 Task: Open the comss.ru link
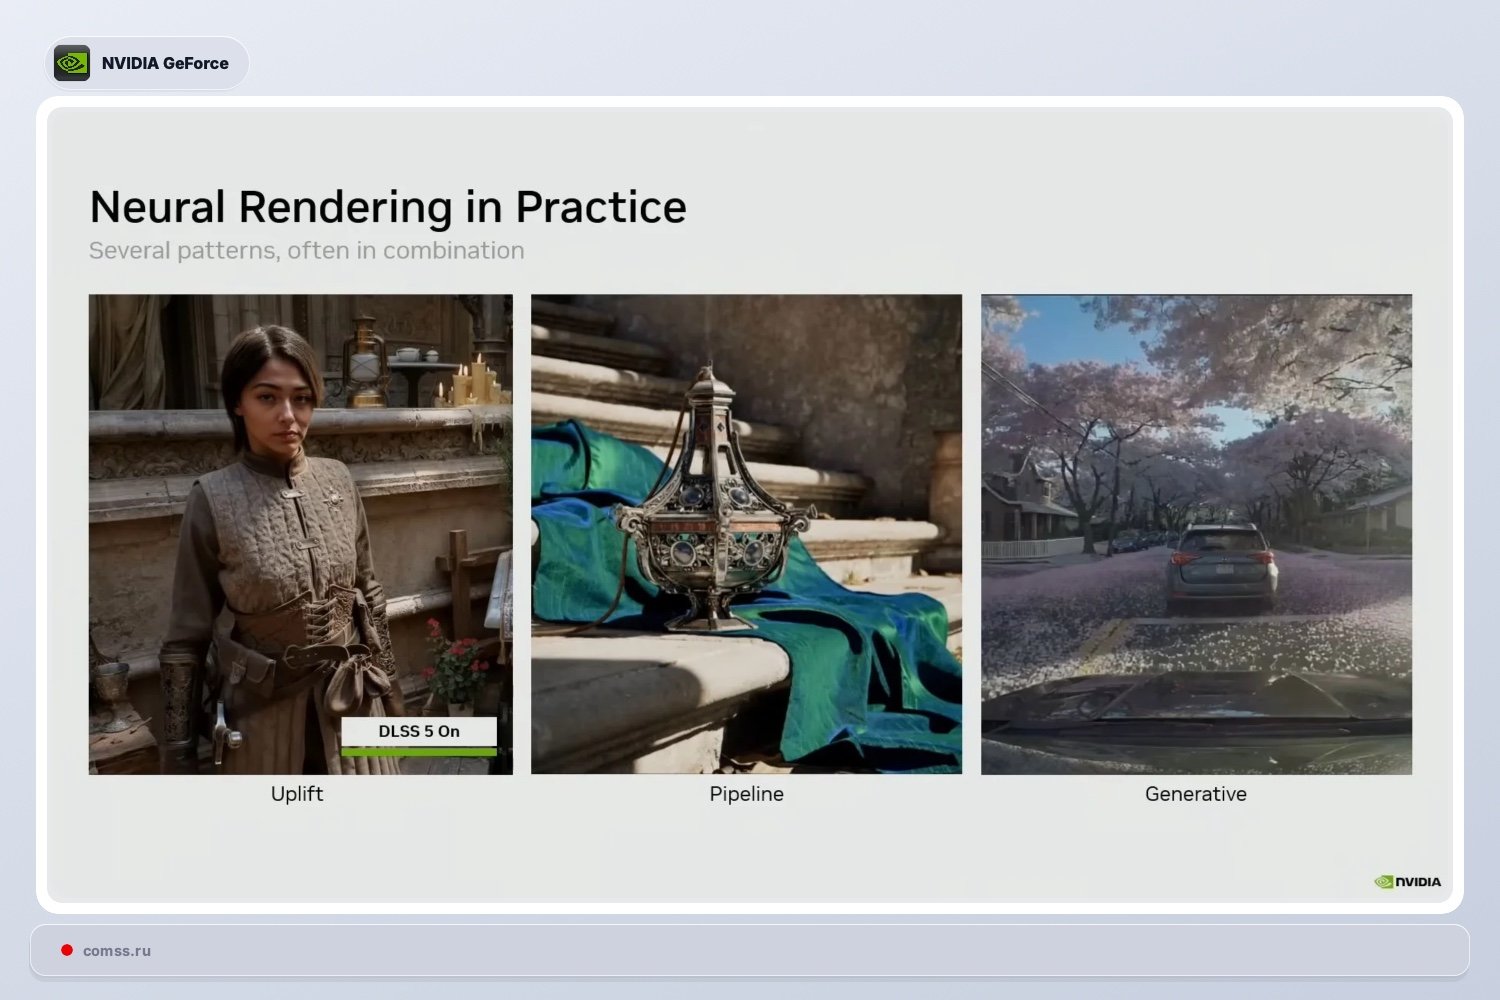coord(115,950)
